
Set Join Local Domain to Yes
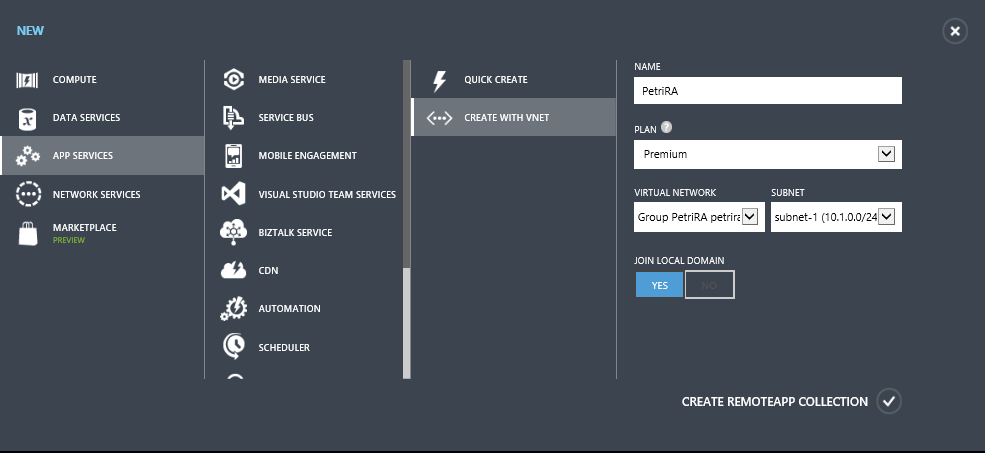[659, 285]
